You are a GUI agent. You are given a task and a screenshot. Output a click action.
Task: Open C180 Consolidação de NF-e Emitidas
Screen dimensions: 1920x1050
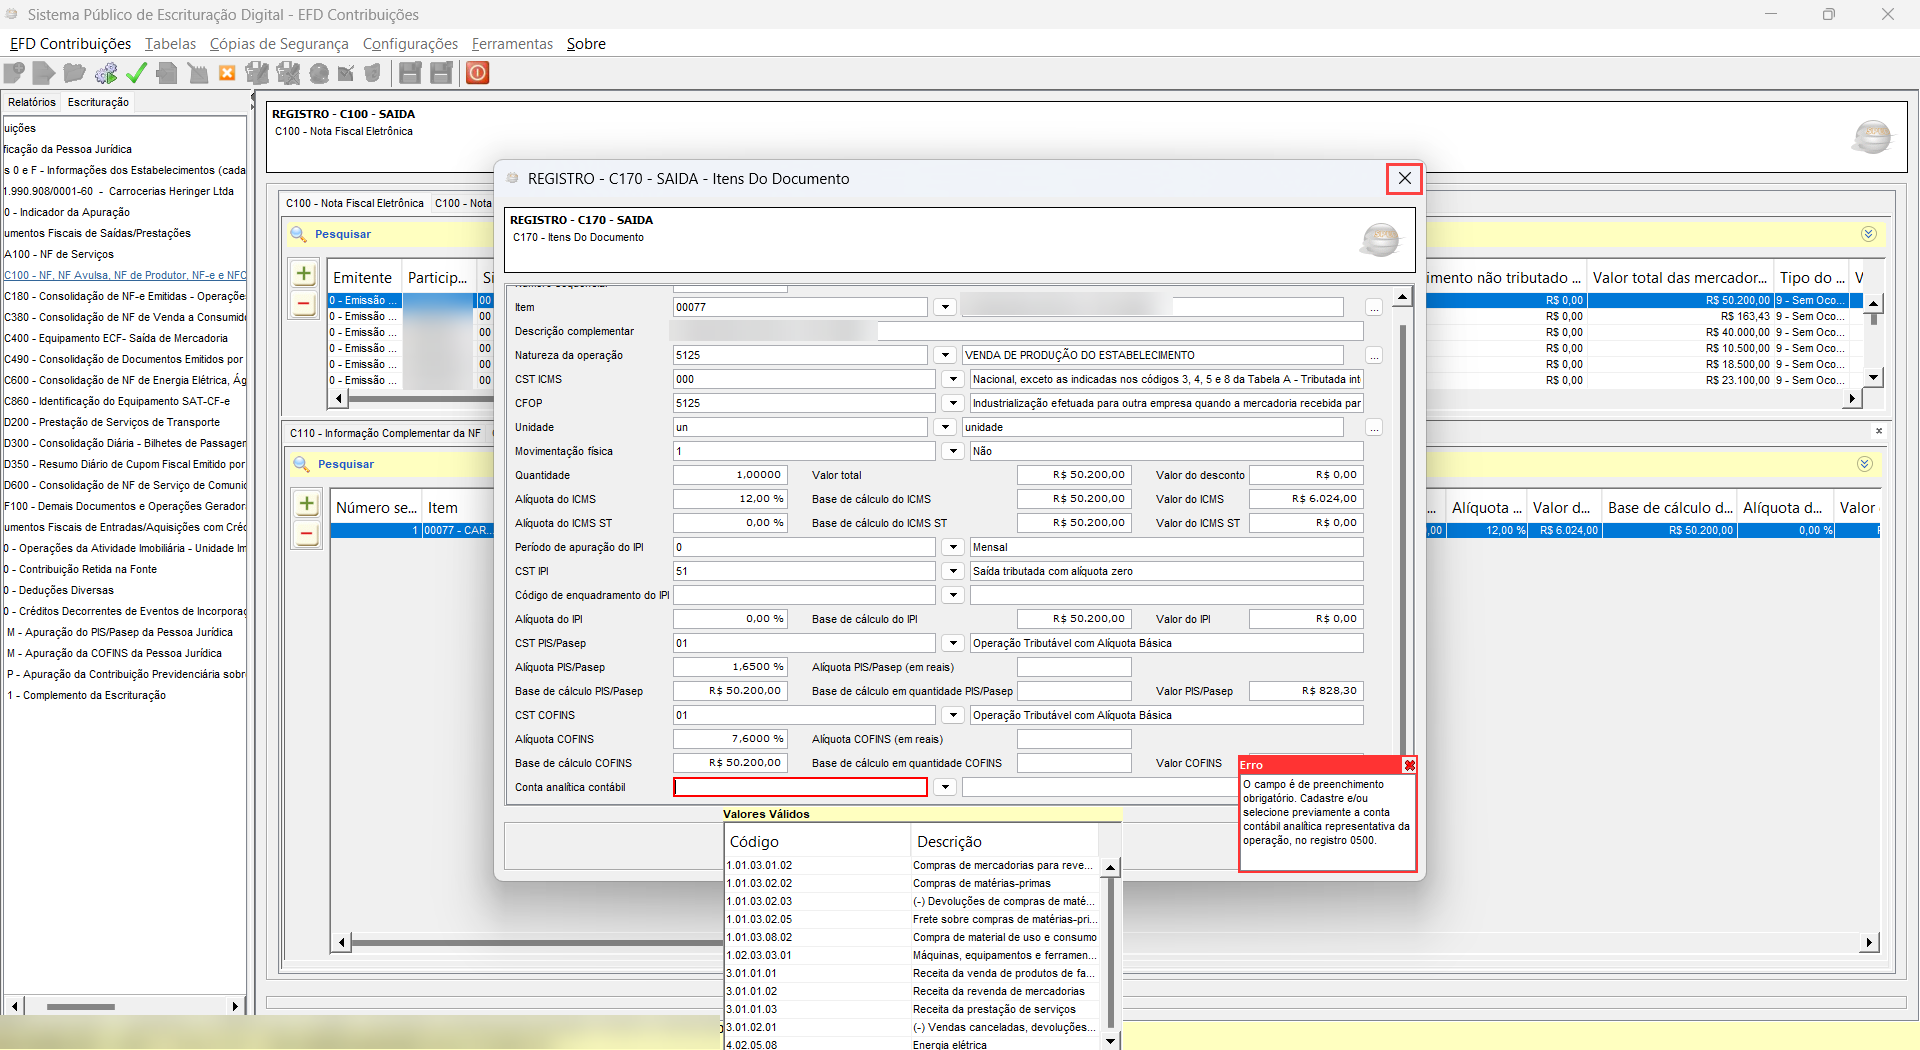[124, 296]
